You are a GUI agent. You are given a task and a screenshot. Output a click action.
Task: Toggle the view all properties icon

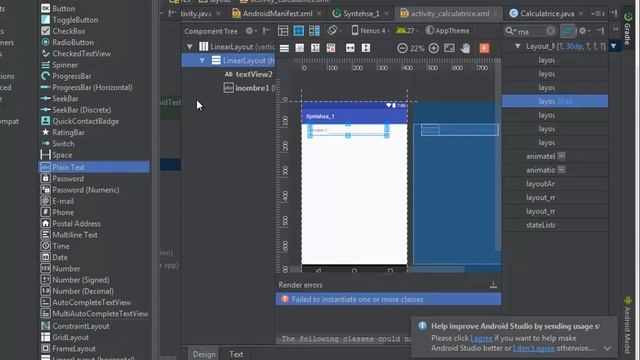tap(568, 31)
